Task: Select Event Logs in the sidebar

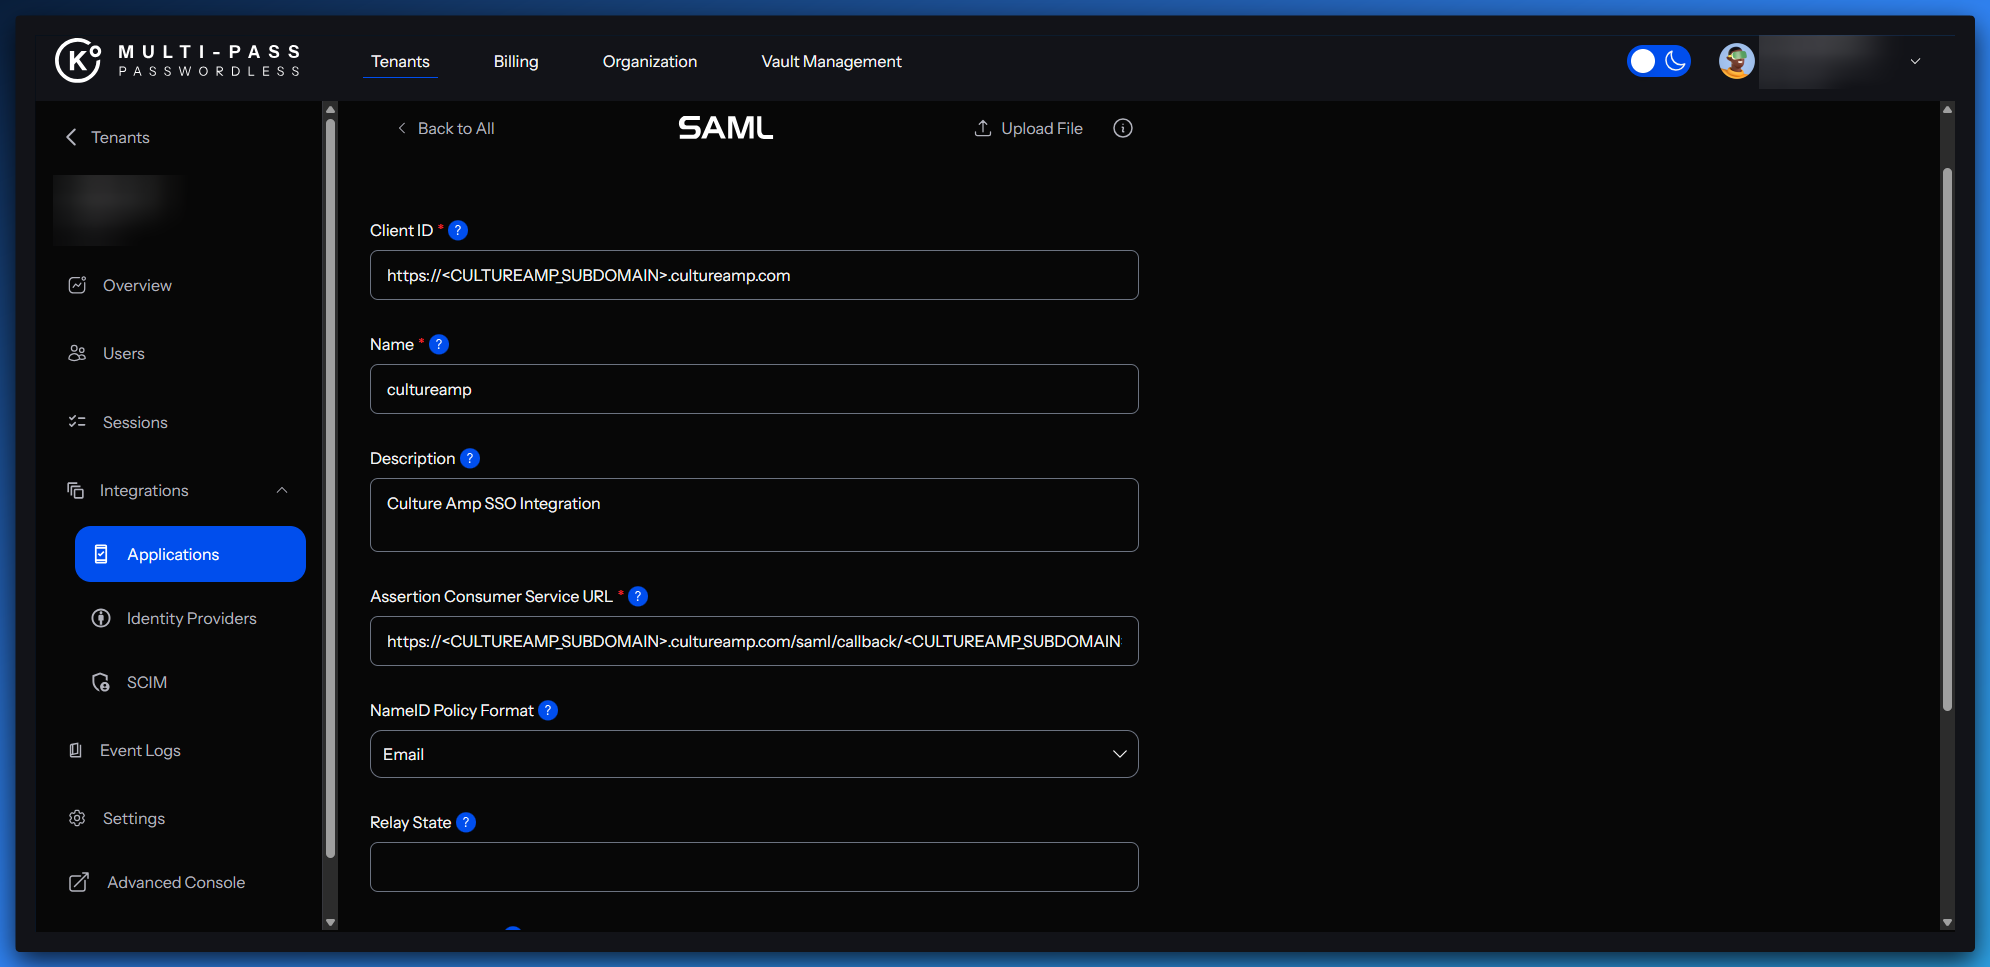Action: (140, 750)
